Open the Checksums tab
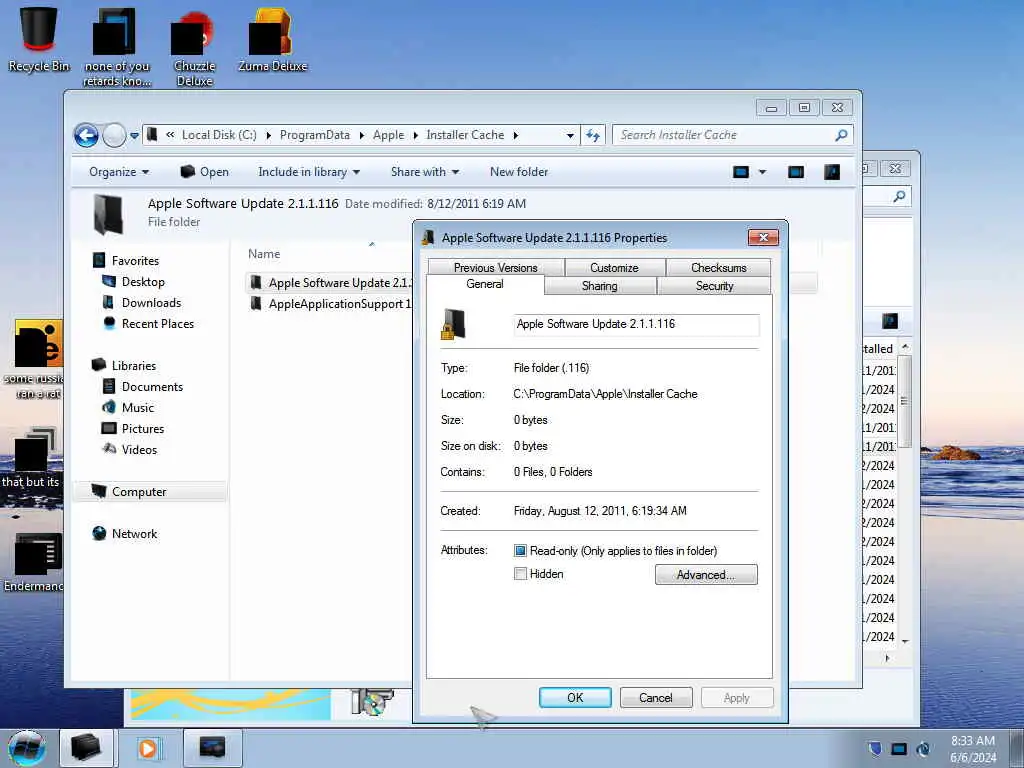The width and height of the screenshot is (1024, 768). (718, 268)
